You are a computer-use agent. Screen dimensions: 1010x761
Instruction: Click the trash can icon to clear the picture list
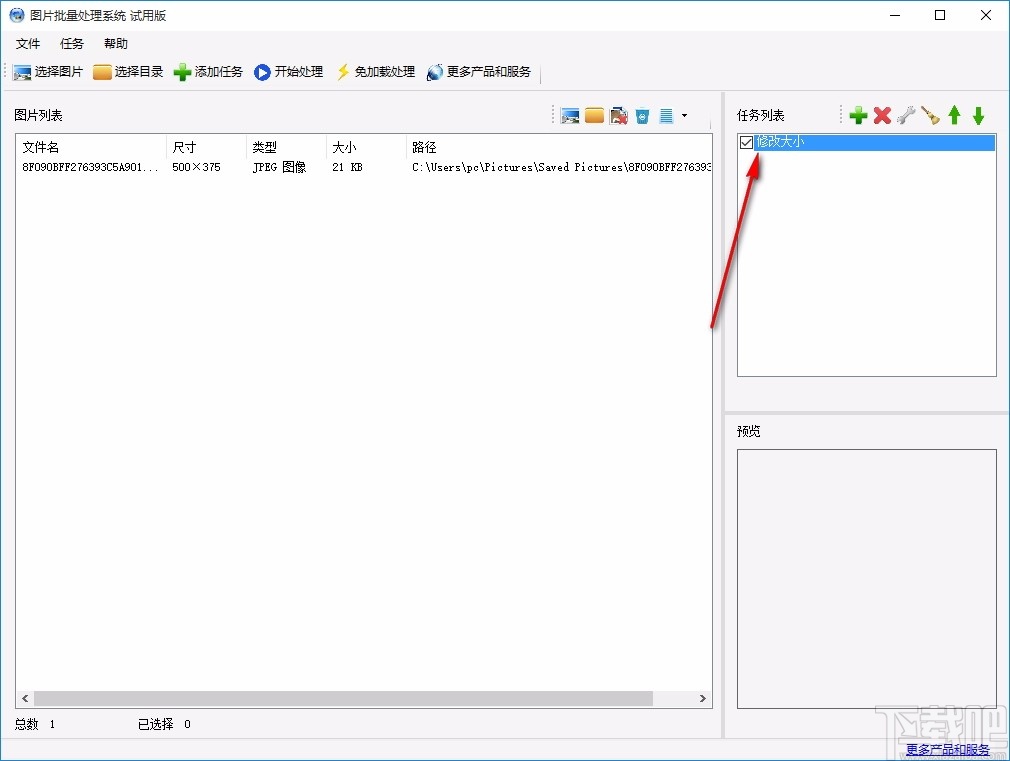(x=642, y=115)
